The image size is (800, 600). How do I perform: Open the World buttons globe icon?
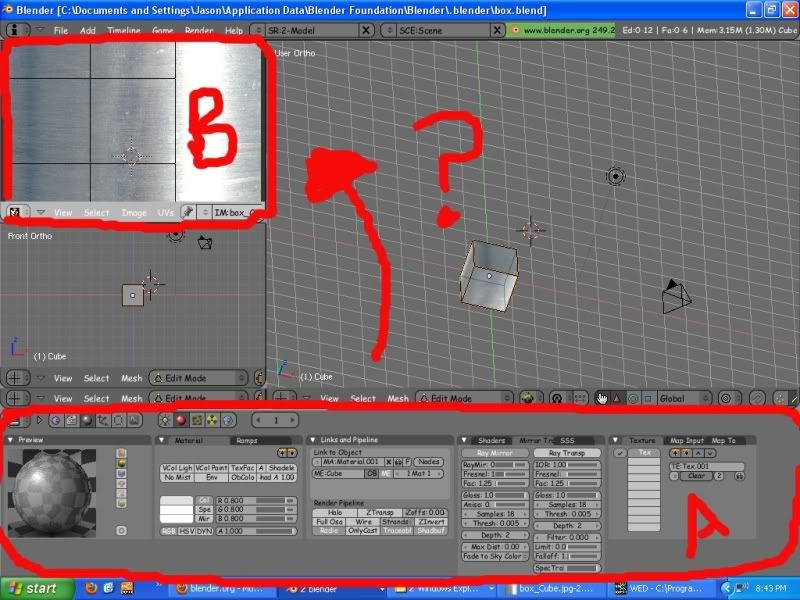(x=228, y=420)
